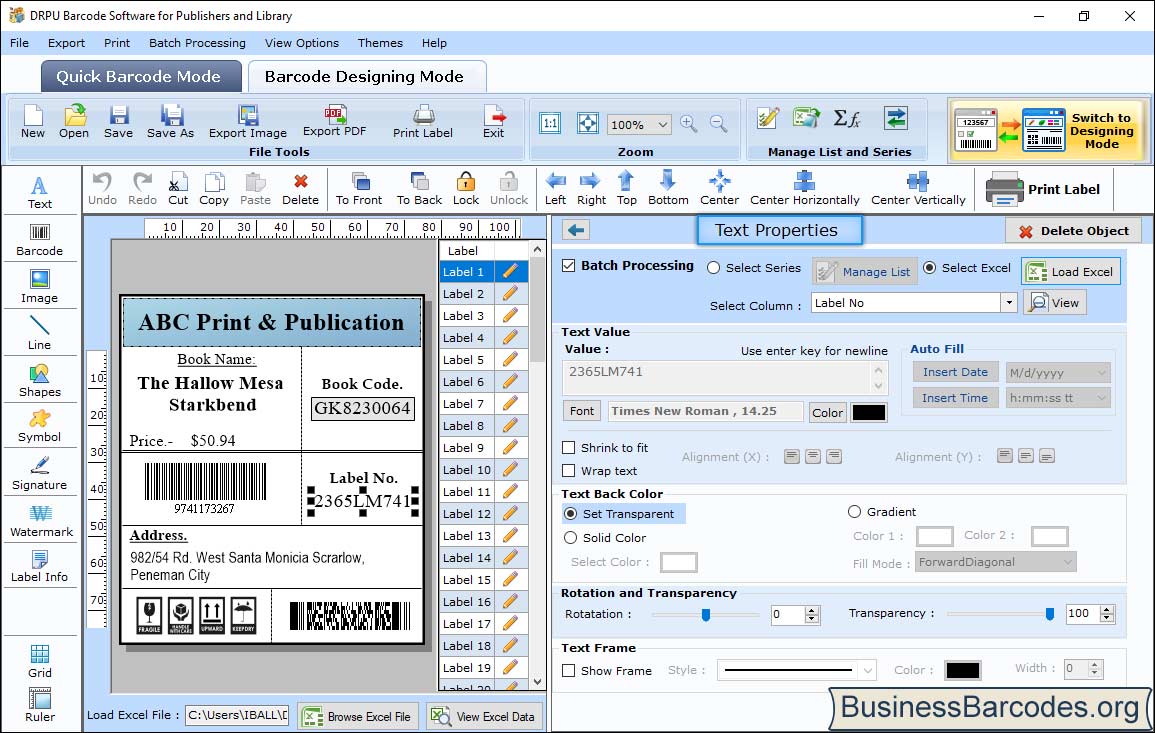This screenshot has width=1155, height=733.
Task: Select the Image tool in sidebar
Action: click(40, 287)
